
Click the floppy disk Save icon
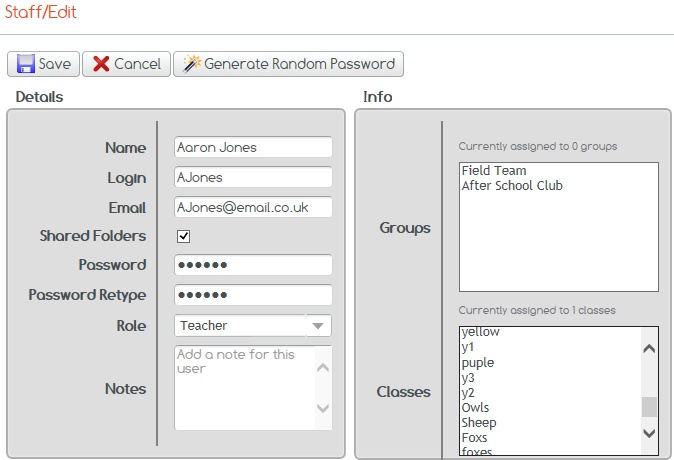coord(24,64)
